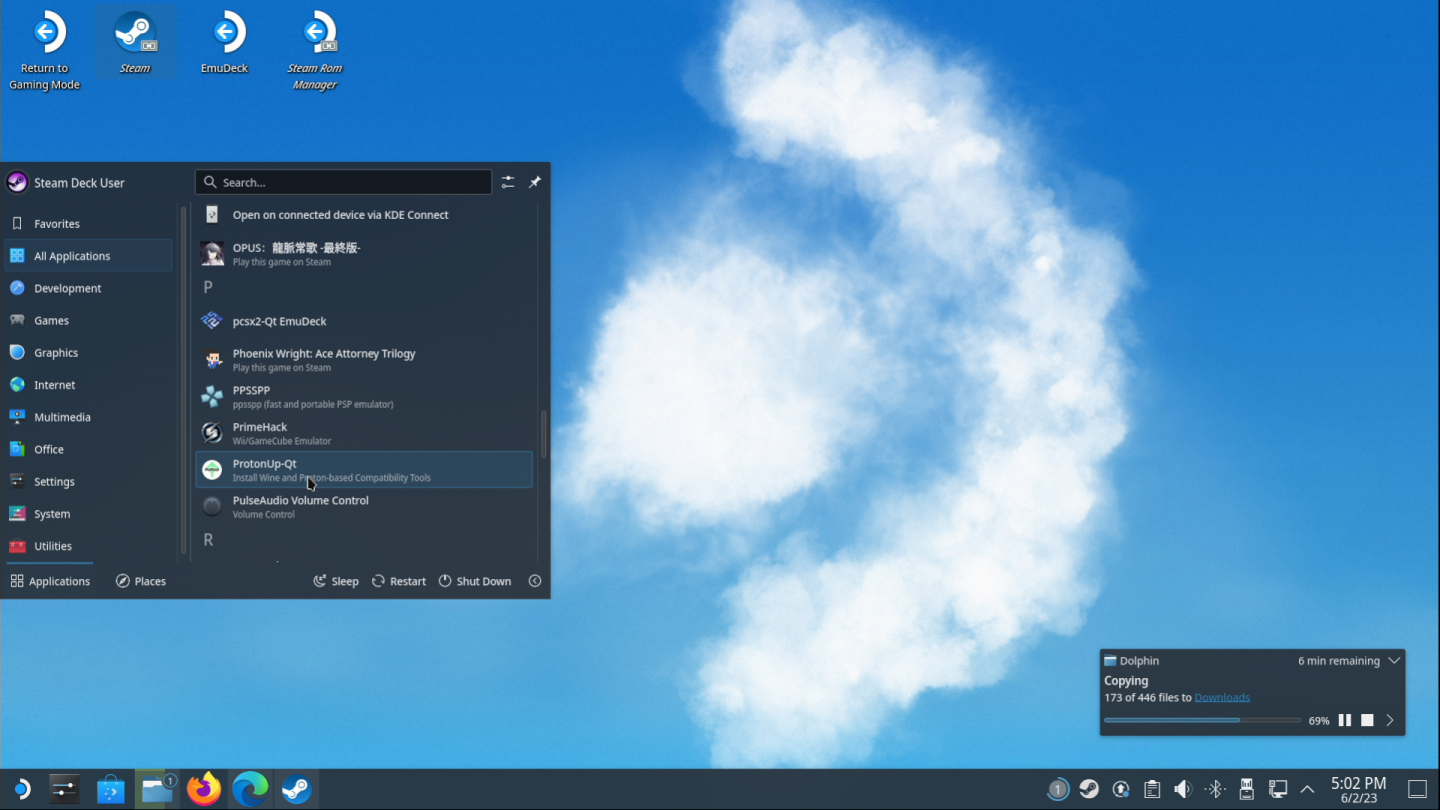Open the Dolphin file manager taskbar icon
Screen dimensions: 1440x810
[x=157, y=790]
